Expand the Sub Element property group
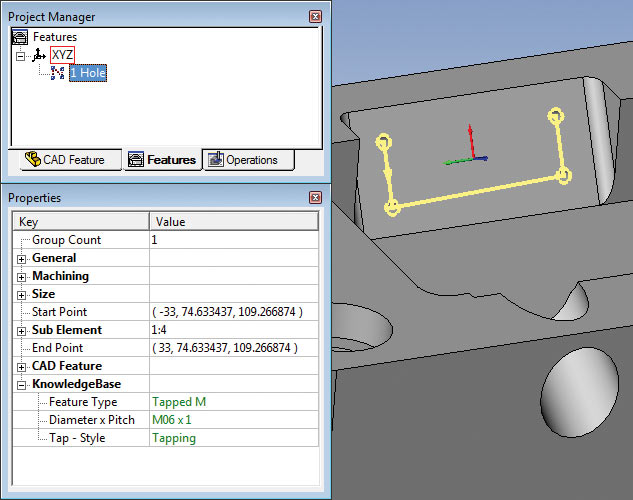Viewport: 633px width, 500px height. pos(21,331)
